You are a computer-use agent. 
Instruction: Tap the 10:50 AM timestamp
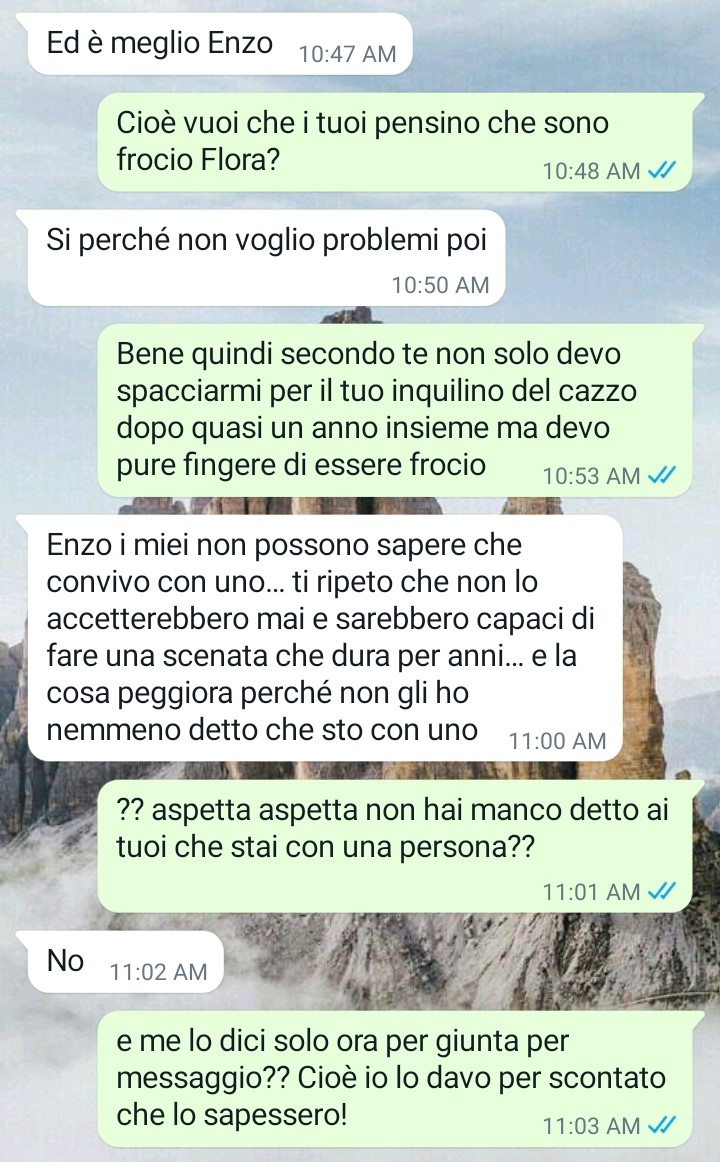point(440,285)
